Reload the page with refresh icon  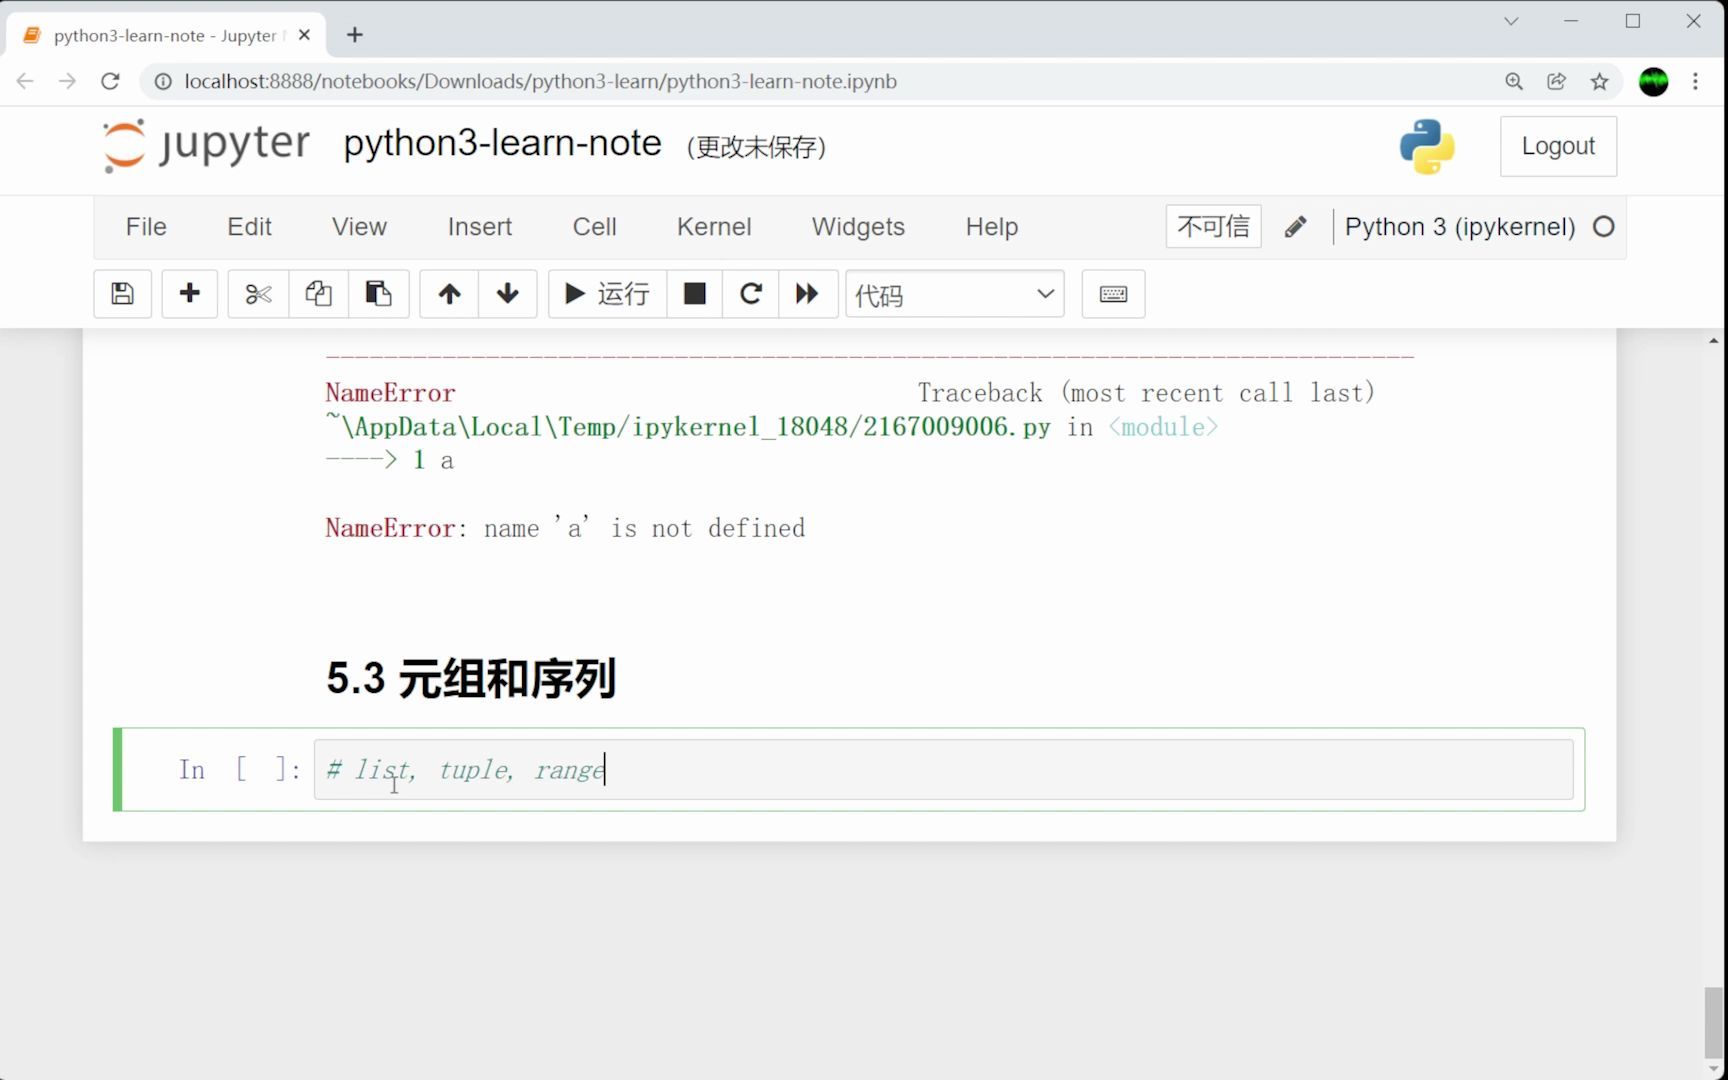coord(110,81)
